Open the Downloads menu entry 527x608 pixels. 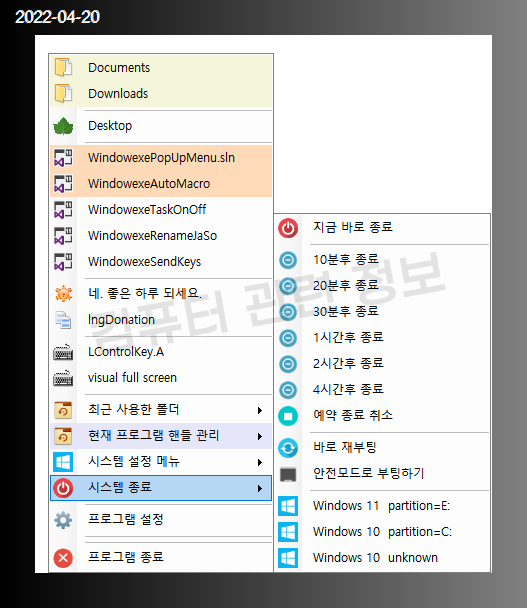(x=161, y=94)
